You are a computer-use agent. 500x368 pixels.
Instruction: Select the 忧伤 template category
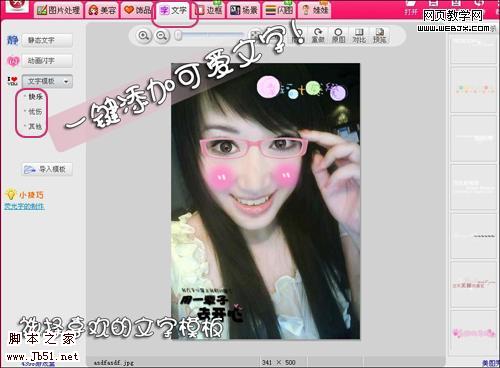tap(35, 112)
